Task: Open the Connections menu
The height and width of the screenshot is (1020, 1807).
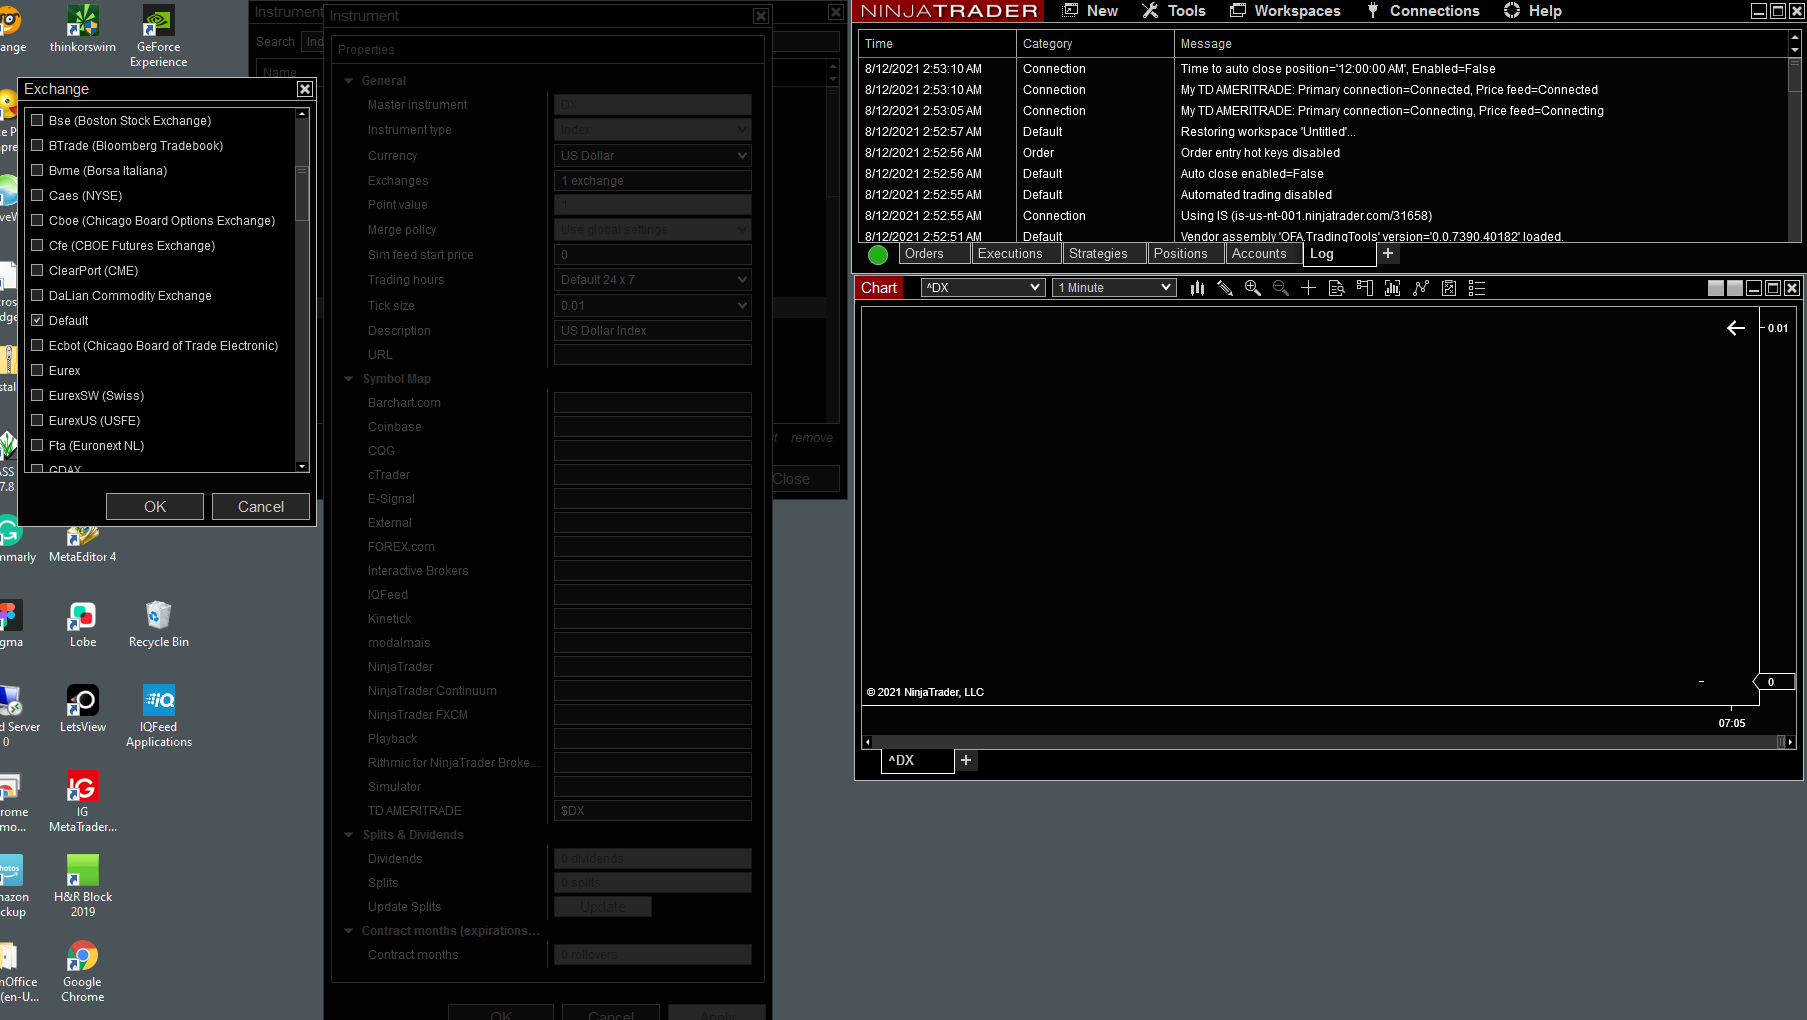Action: (x=1423, y=11)
